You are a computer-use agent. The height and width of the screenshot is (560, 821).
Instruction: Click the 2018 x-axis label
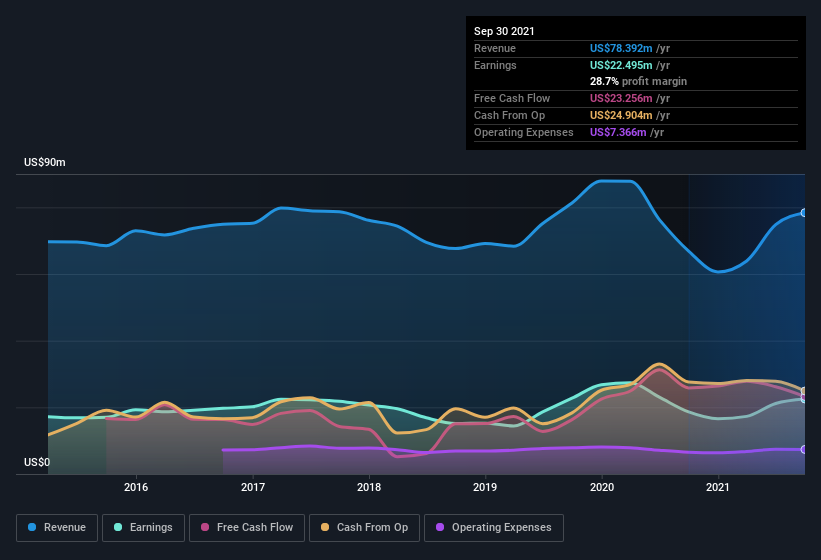pos(369,487)
